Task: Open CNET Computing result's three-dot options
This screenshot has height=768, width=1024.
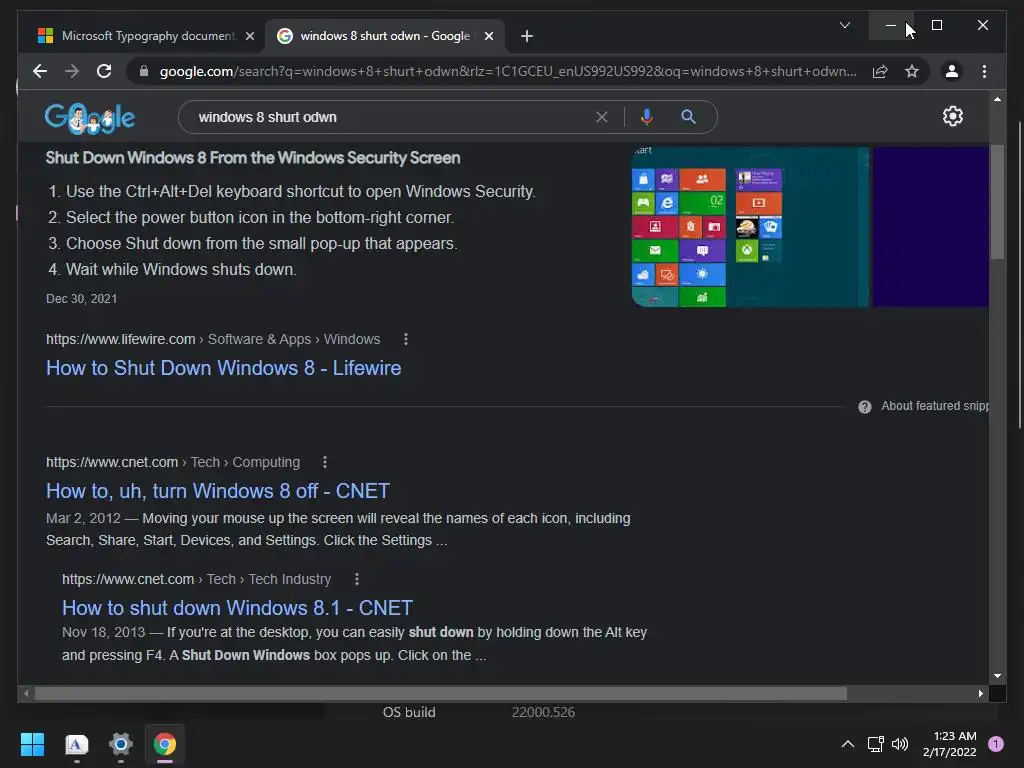Action: coord(325,462)
